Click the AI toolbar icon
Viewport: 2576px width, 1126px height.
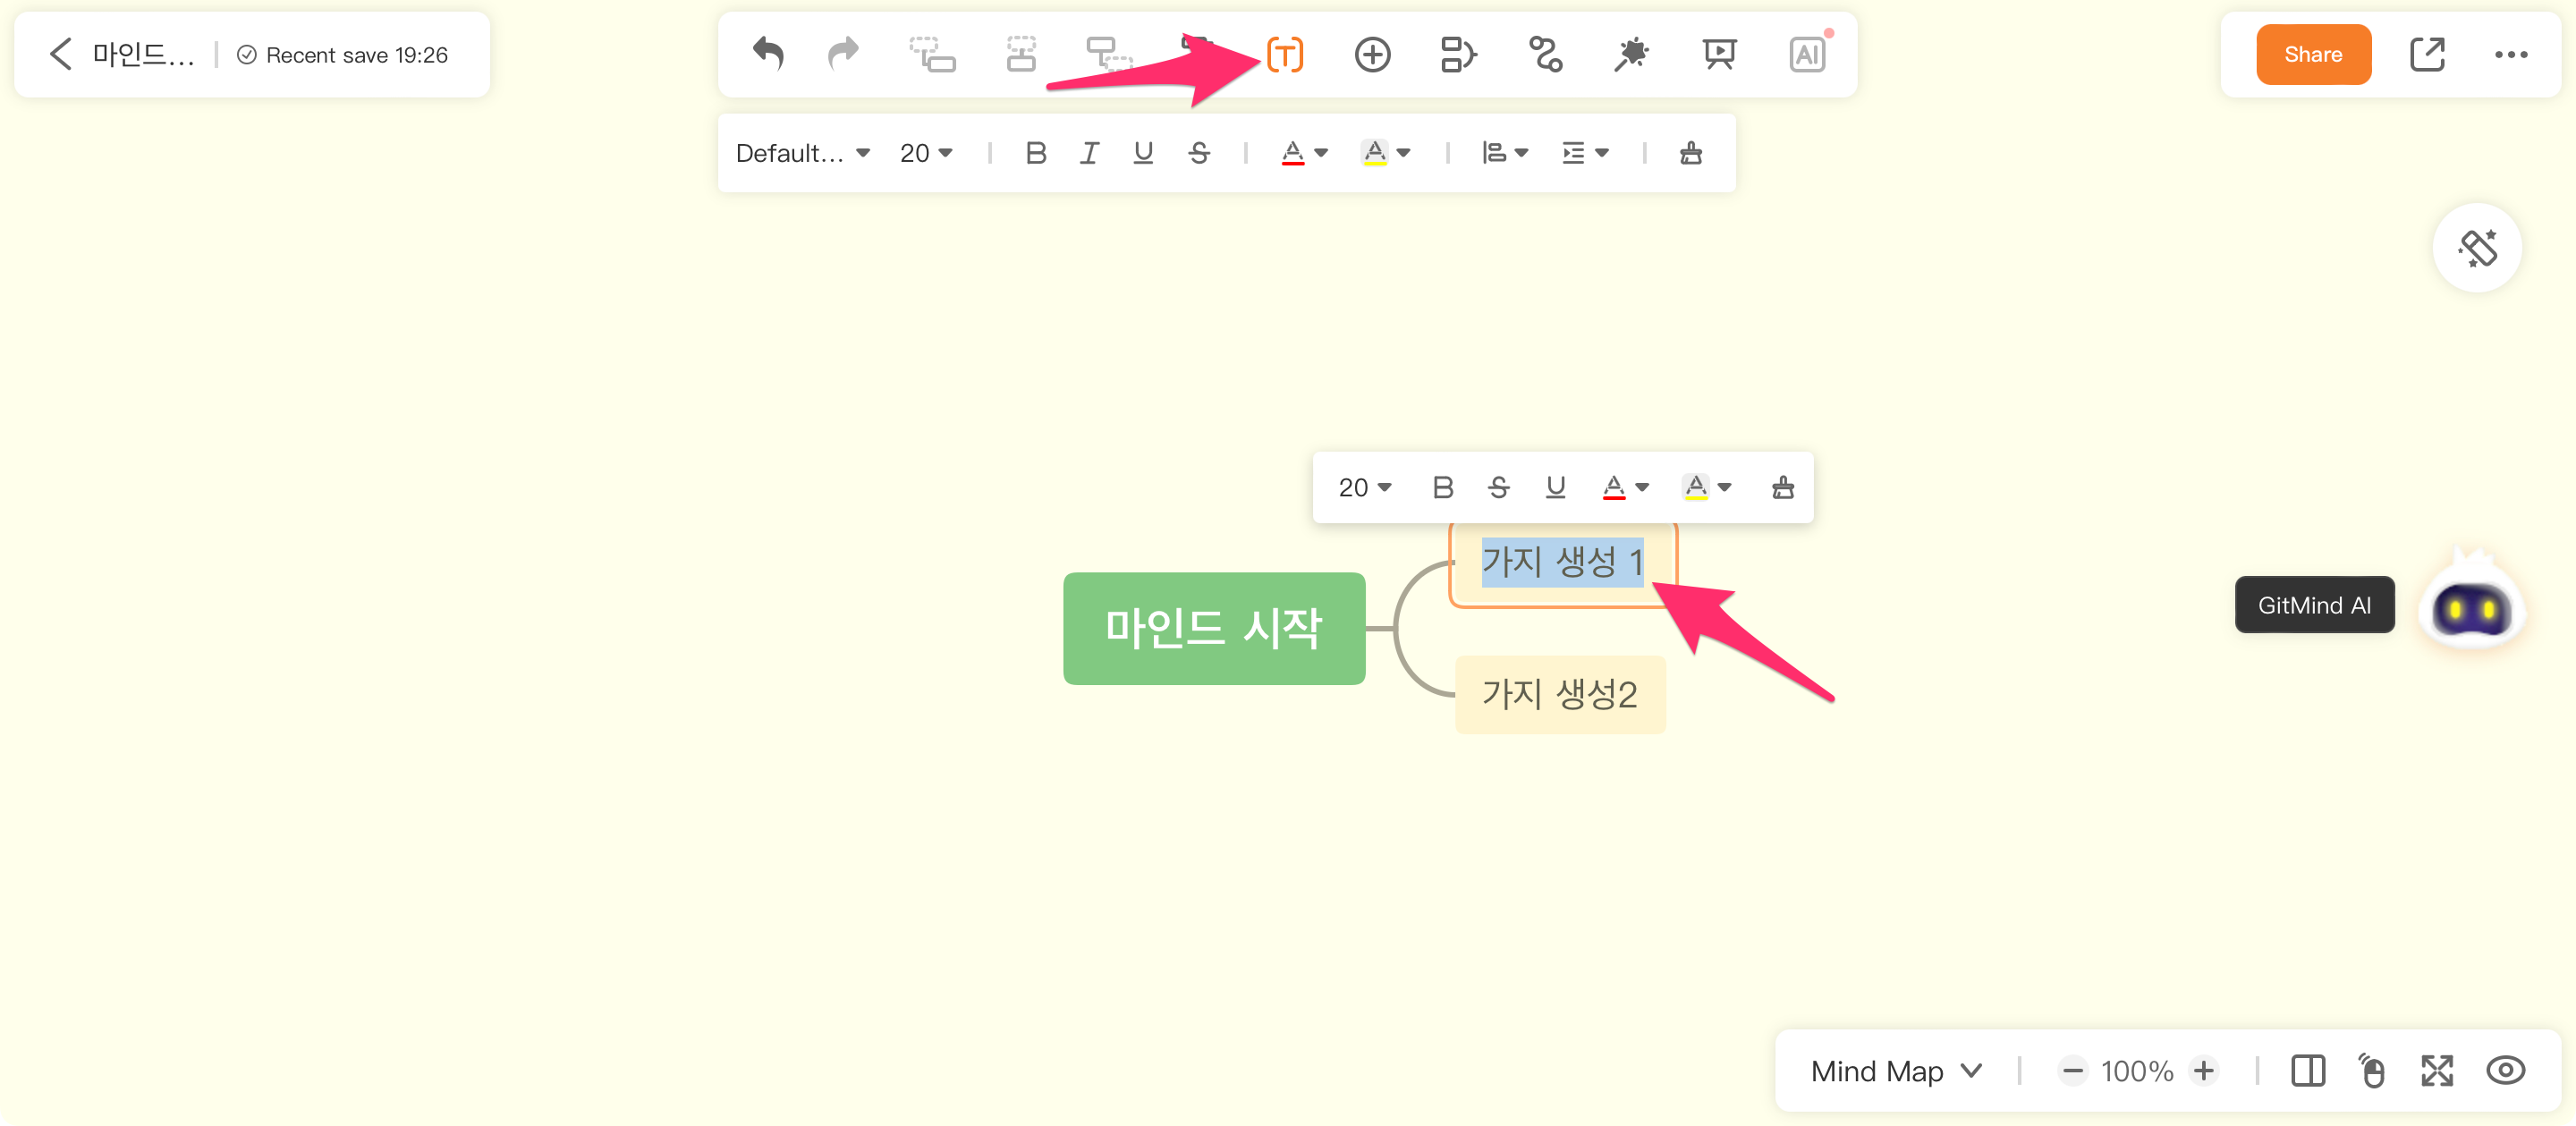point(1806,54)
